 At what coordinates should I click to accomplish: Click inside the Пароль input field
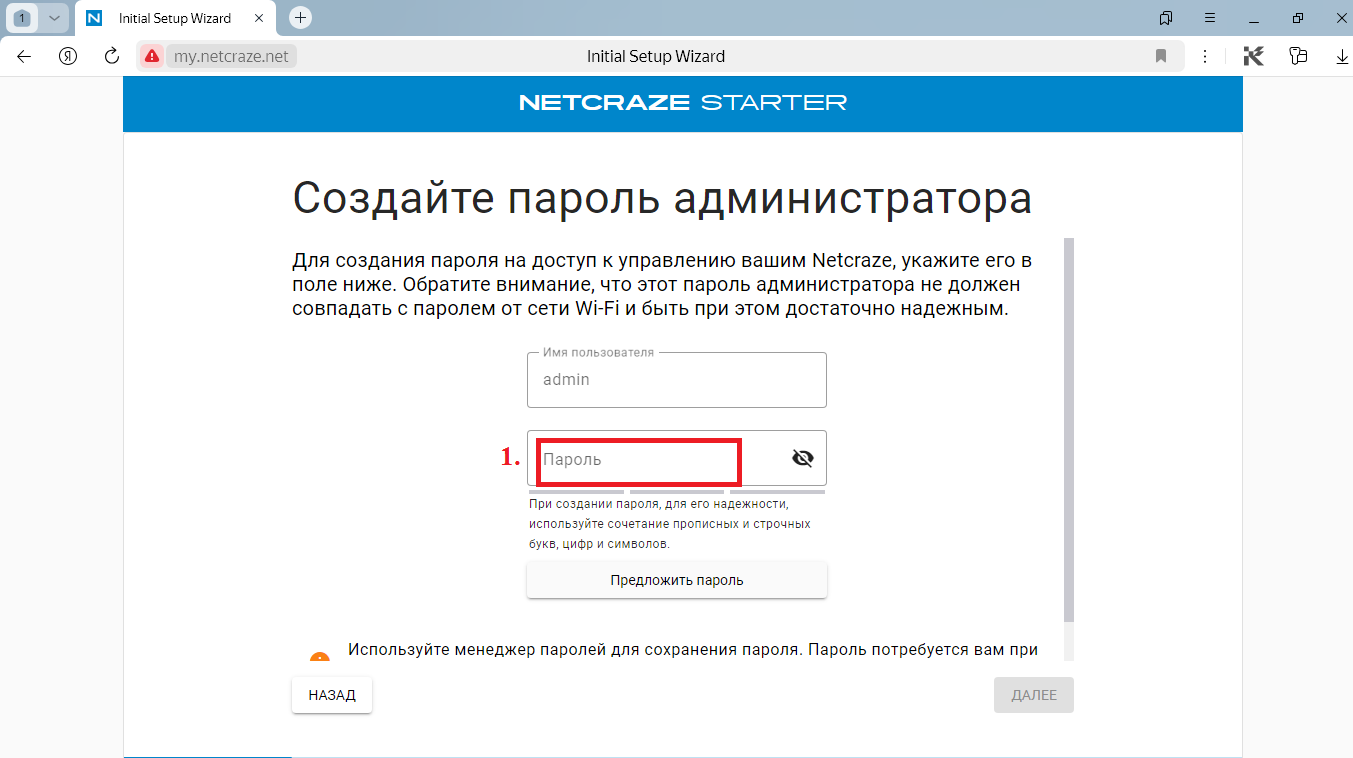637,459
